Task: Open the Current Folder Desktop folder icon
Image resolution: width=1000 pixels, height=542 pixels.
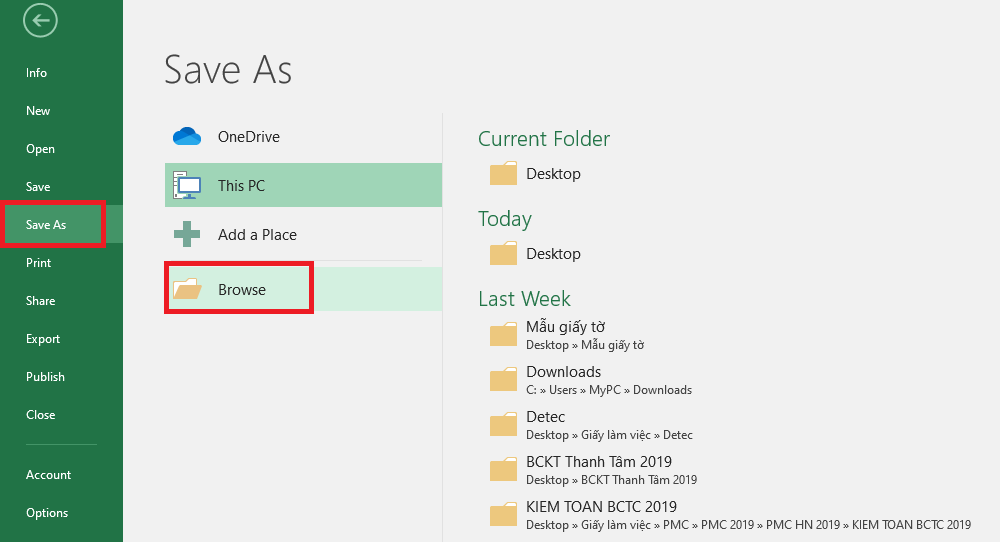Action: pos(503,174)
